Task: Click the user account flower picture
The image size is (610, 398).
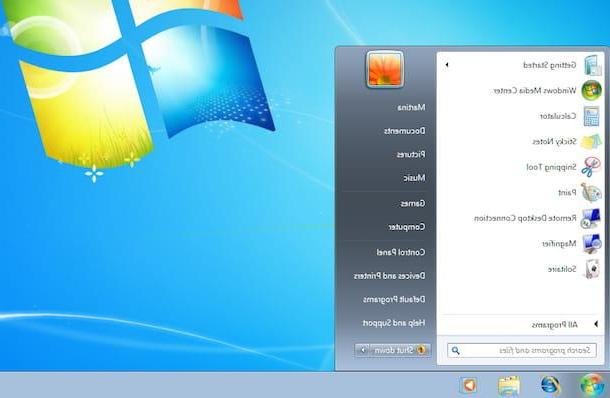Action: [x=385, y=69]
